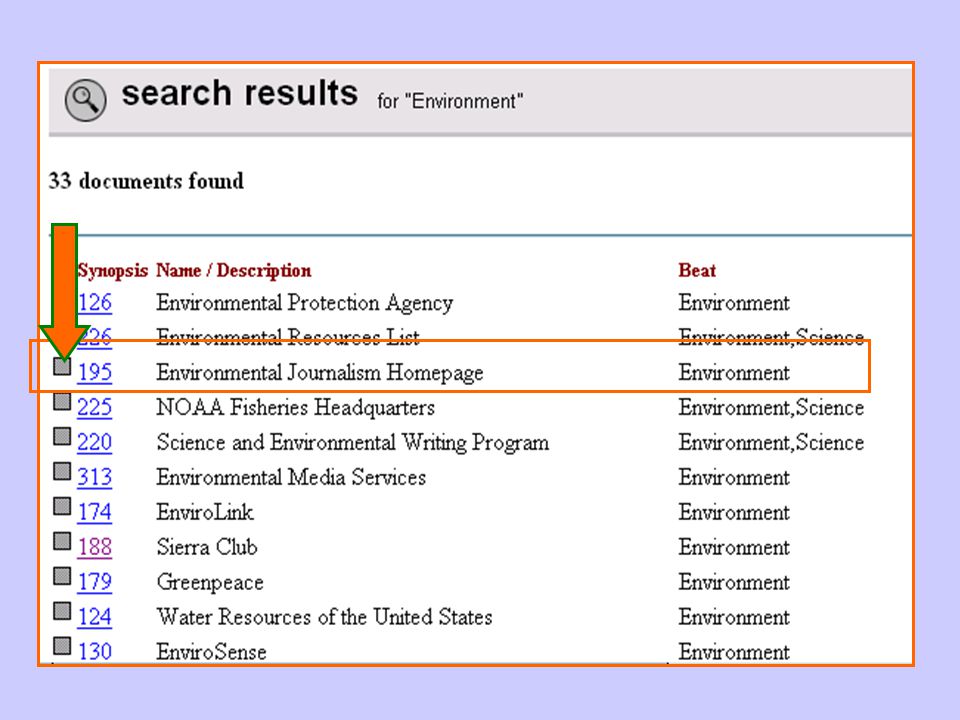Click NOAA Fisheries Headquarters text
This screenshot has height=720, width=960.
click(295, 407)
